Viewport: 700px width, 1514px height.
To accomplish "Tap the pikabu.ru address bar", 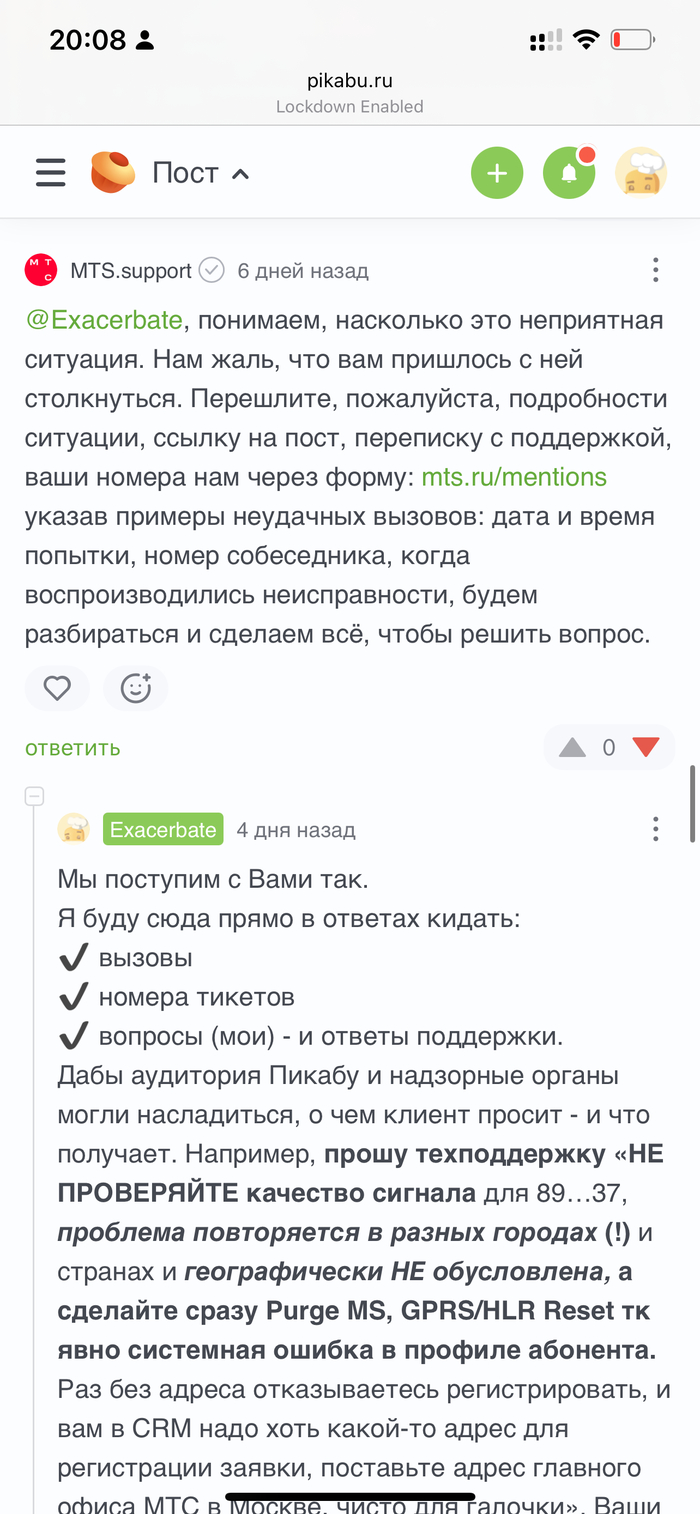I will pos(350,82).
